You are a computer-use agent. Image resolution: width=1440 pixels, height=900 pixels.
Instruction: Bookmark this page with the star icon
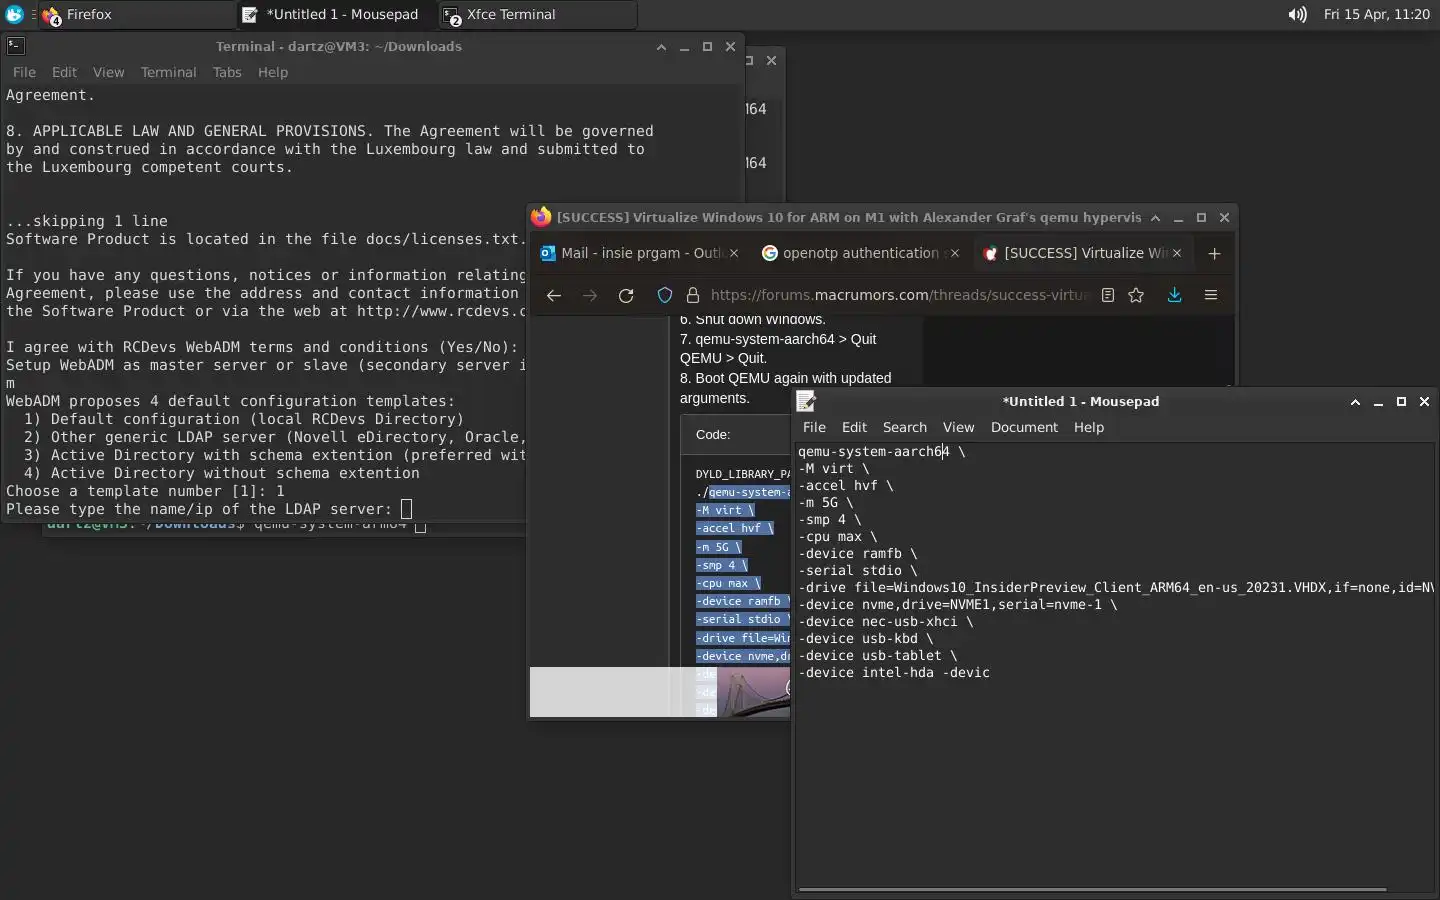1136,295
